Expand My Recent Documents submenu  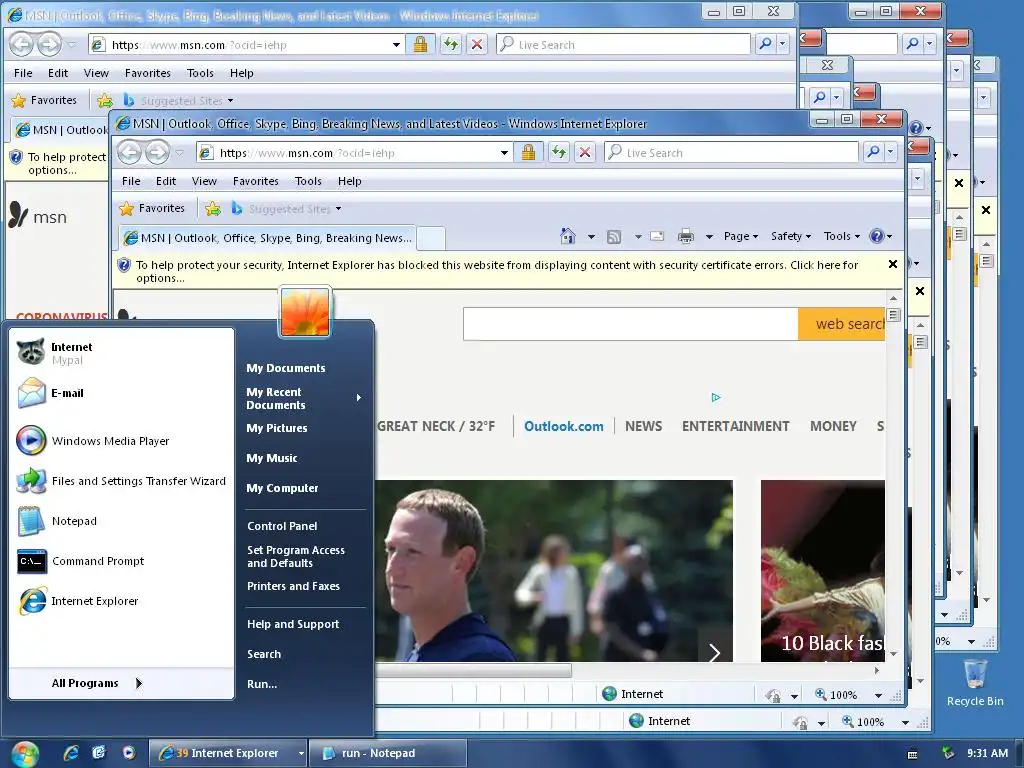coord(305,398)
